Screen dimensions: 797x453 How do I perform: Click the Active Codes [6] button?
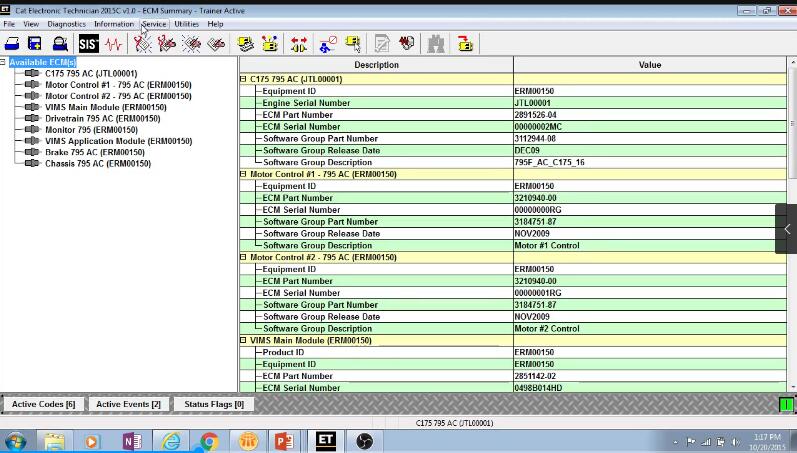click(43, 404)
